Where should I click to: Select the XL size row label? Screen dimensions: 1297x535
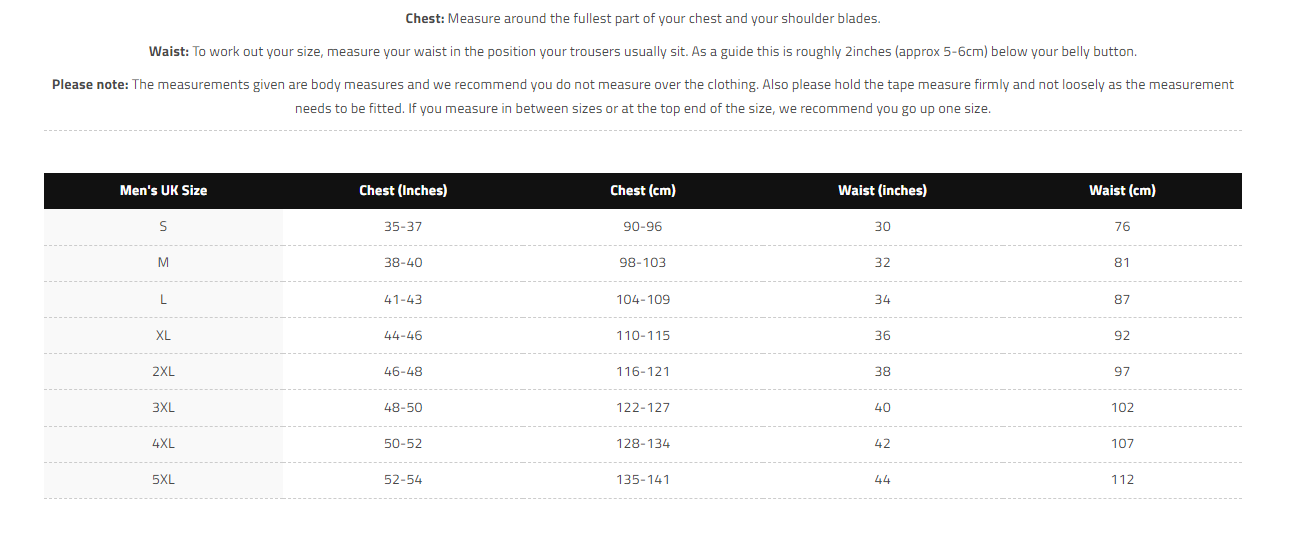(163, 335)
